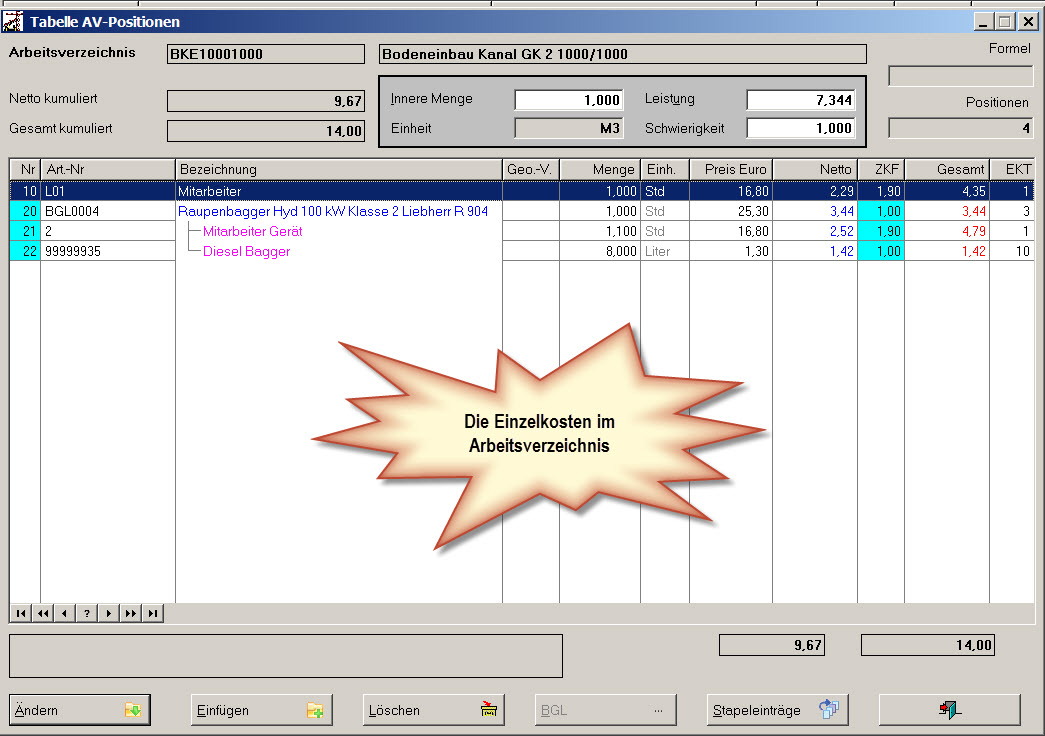Click into the Leistung field

[801, 100]
